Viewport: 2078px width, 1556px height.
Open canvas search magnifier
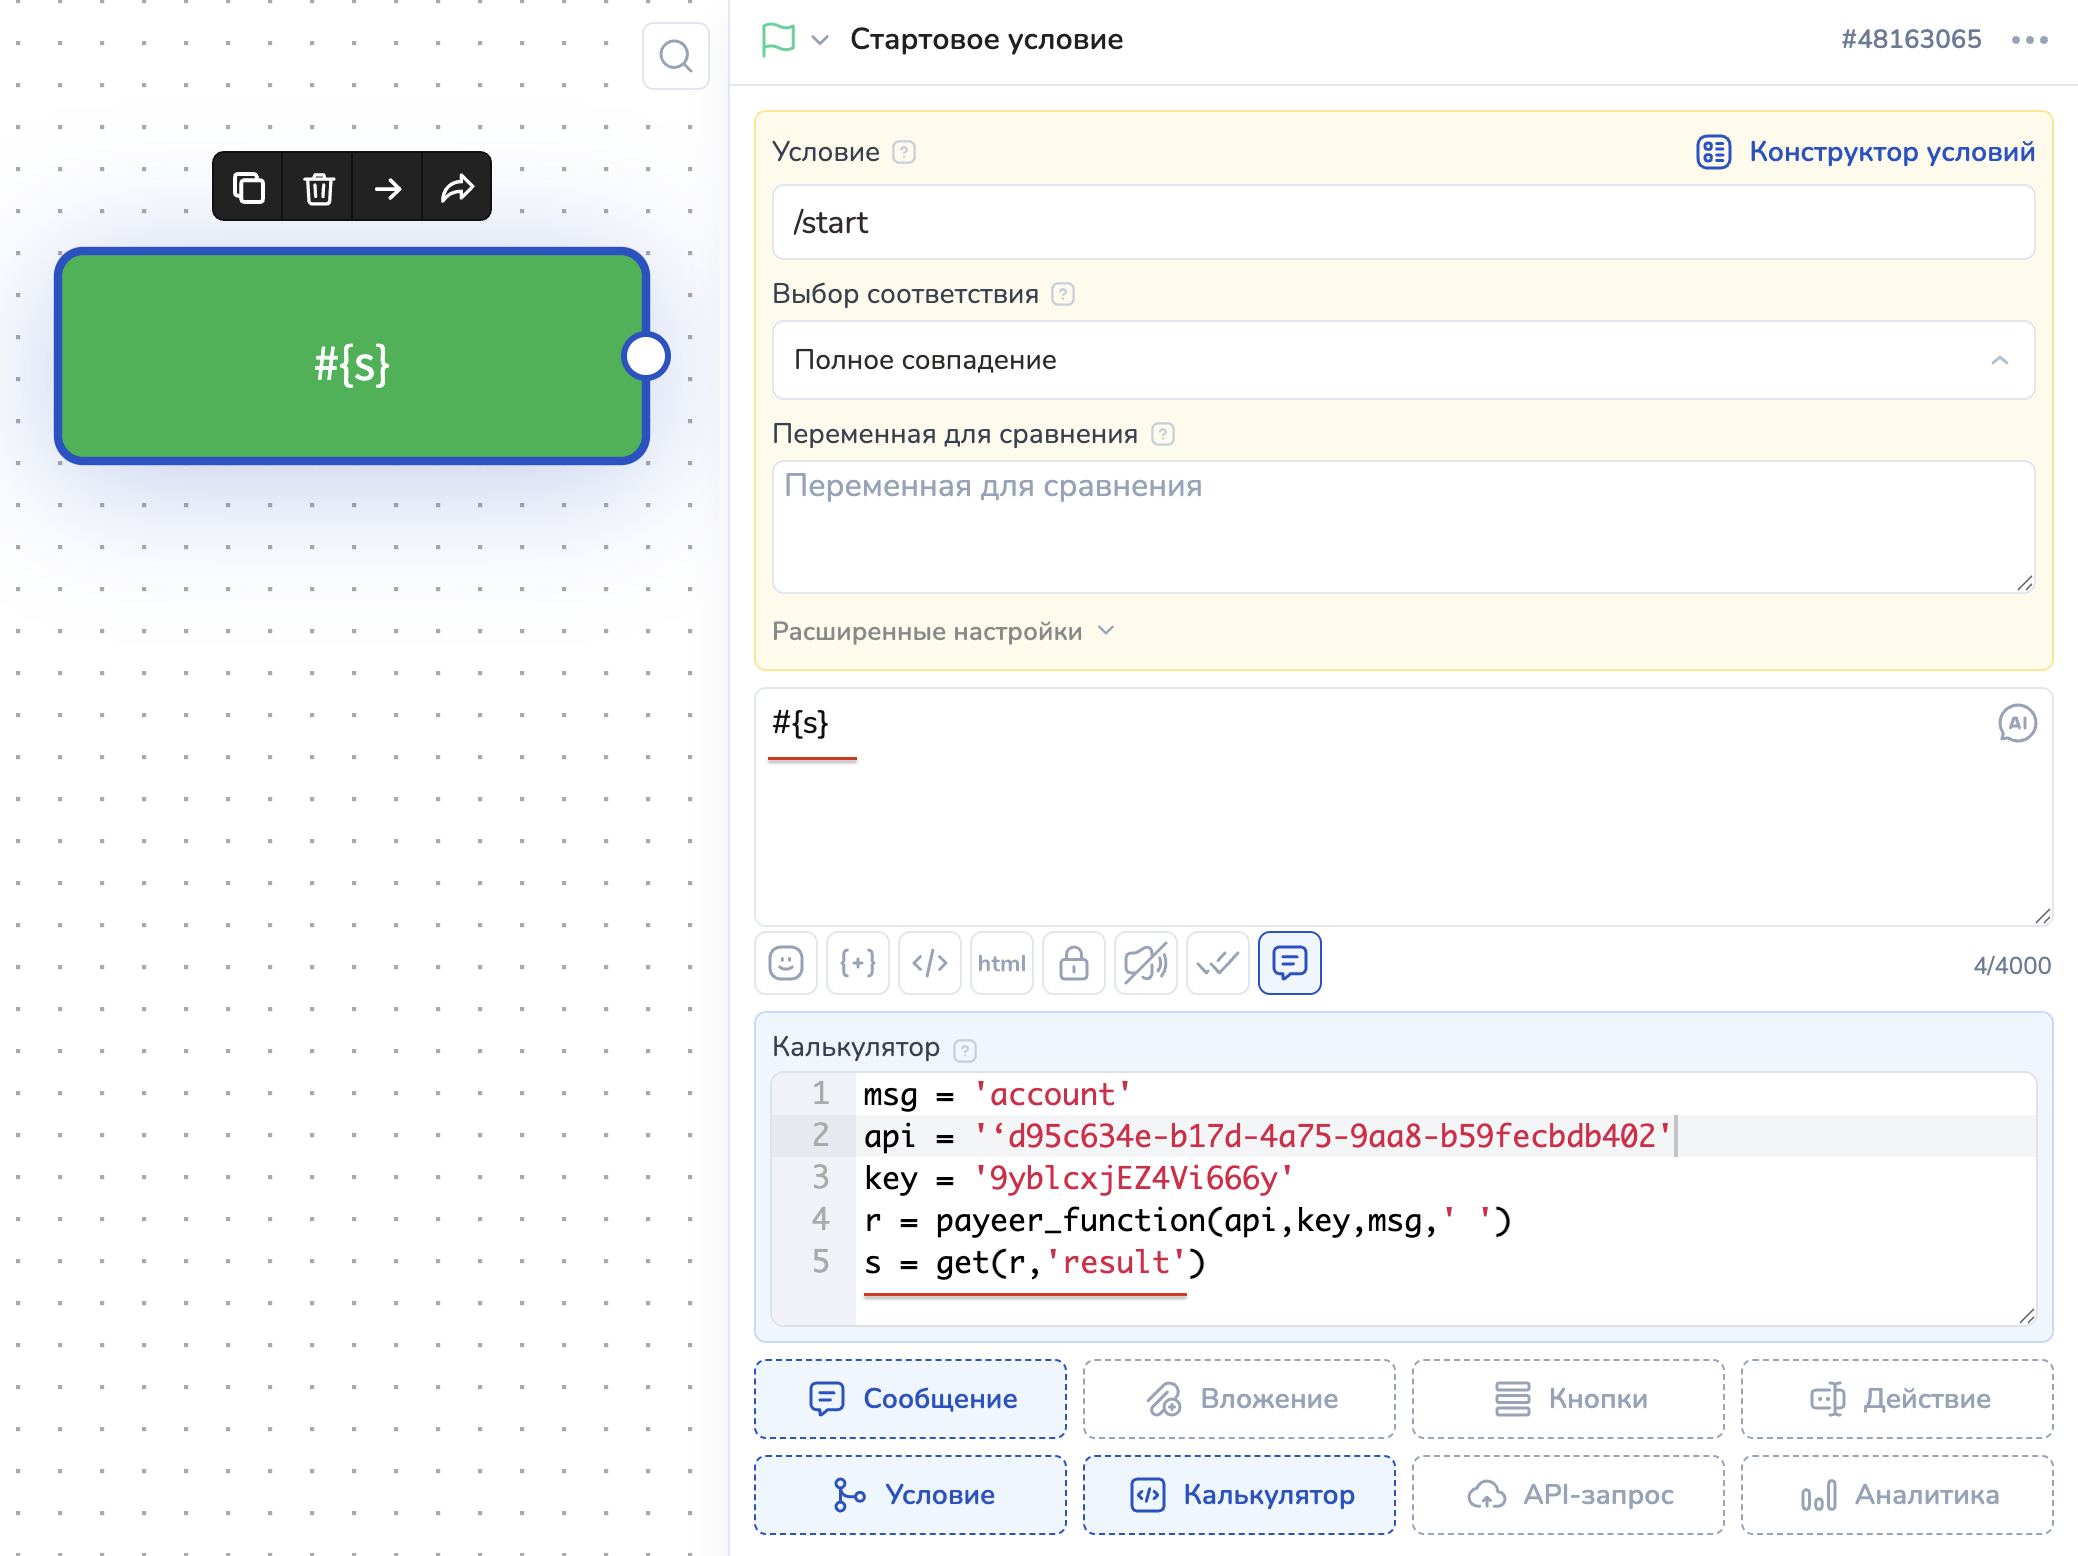pyautogui.click(x=676, y=56)
